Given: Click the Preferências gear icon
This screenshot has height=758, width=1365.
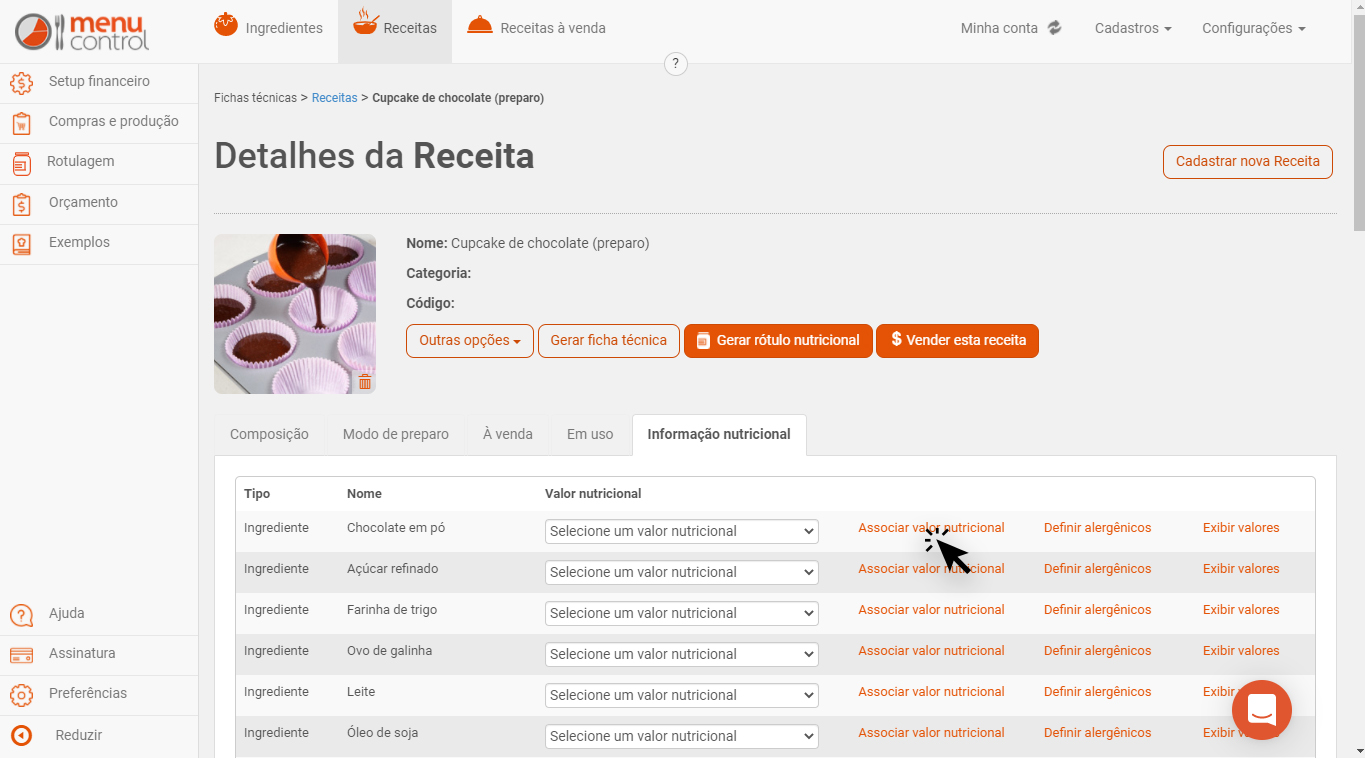Looking at the screenshot, I should (21, 695).
